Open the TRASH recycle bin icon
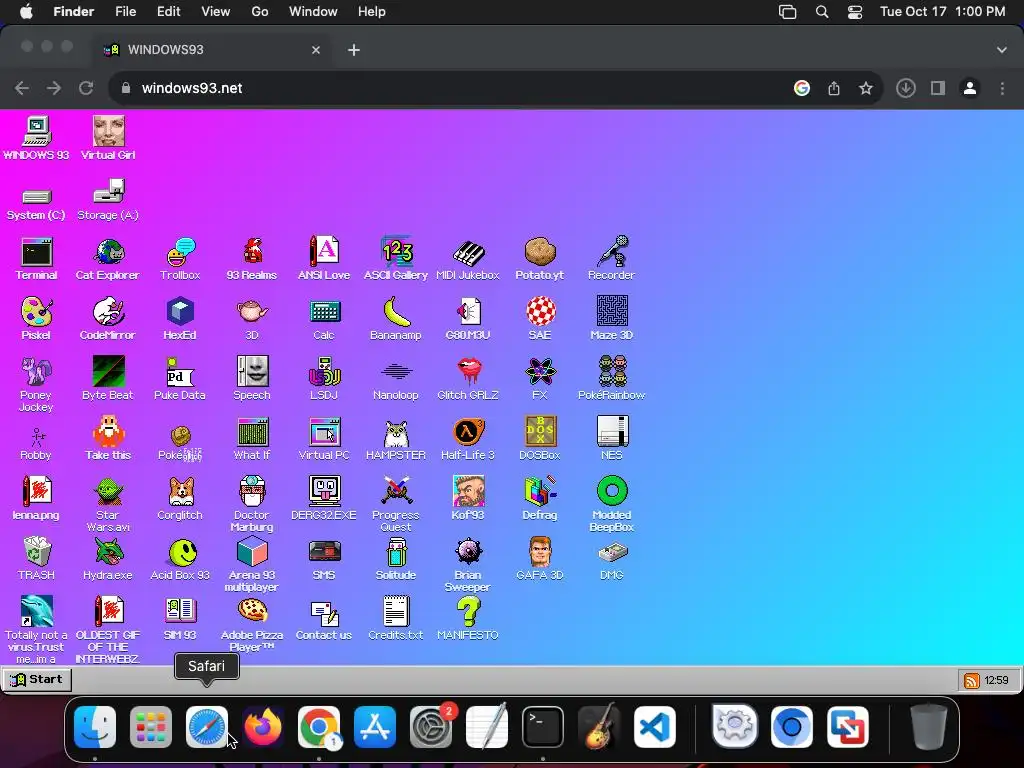Viewport: 1024px width, 768px height. (37, 559)
